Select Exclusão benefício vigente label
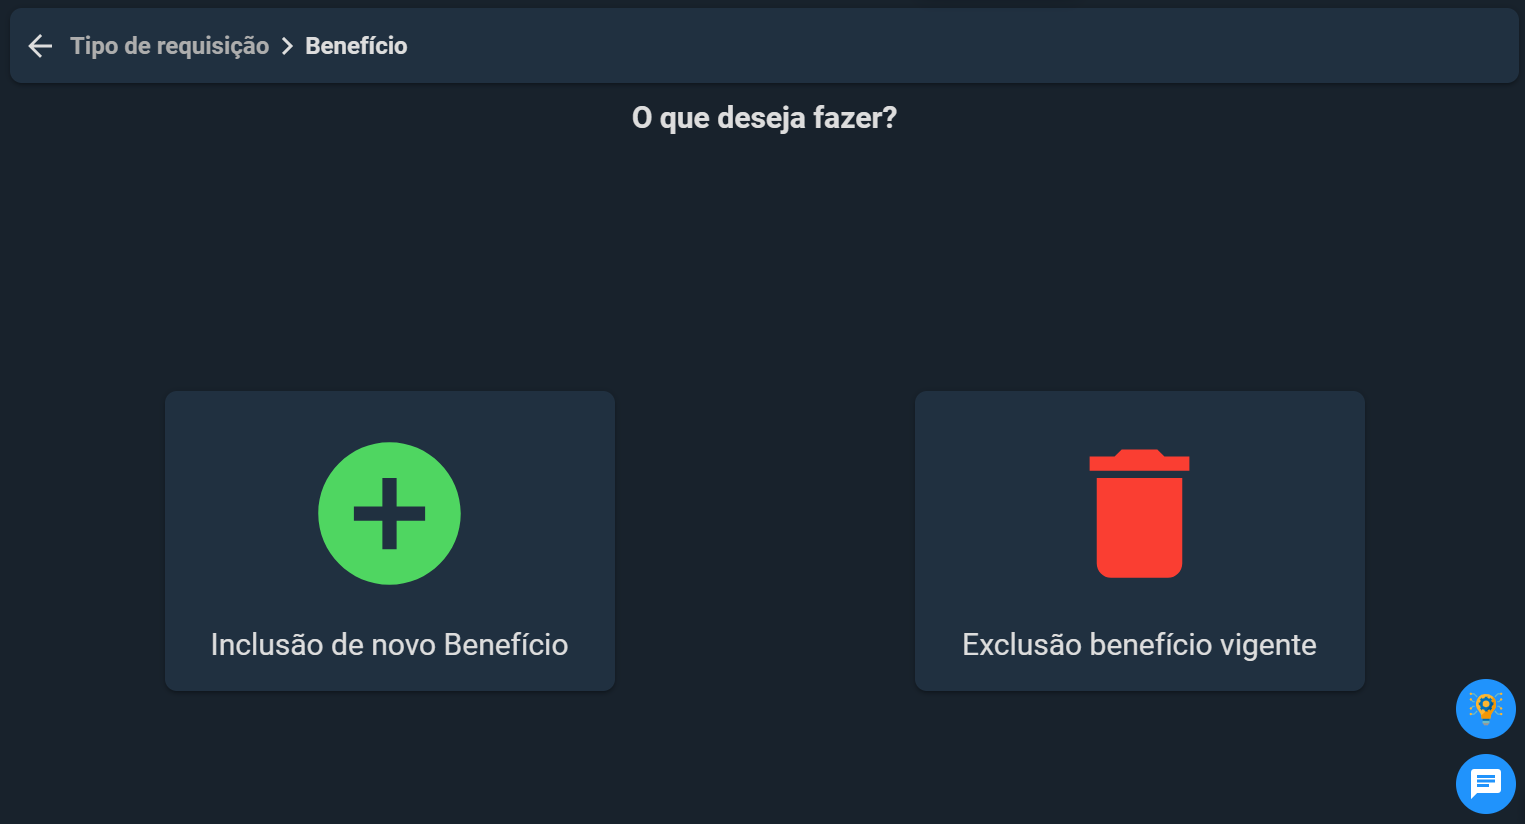Viewport: 1525px width, 824px height. (1139, 645)
